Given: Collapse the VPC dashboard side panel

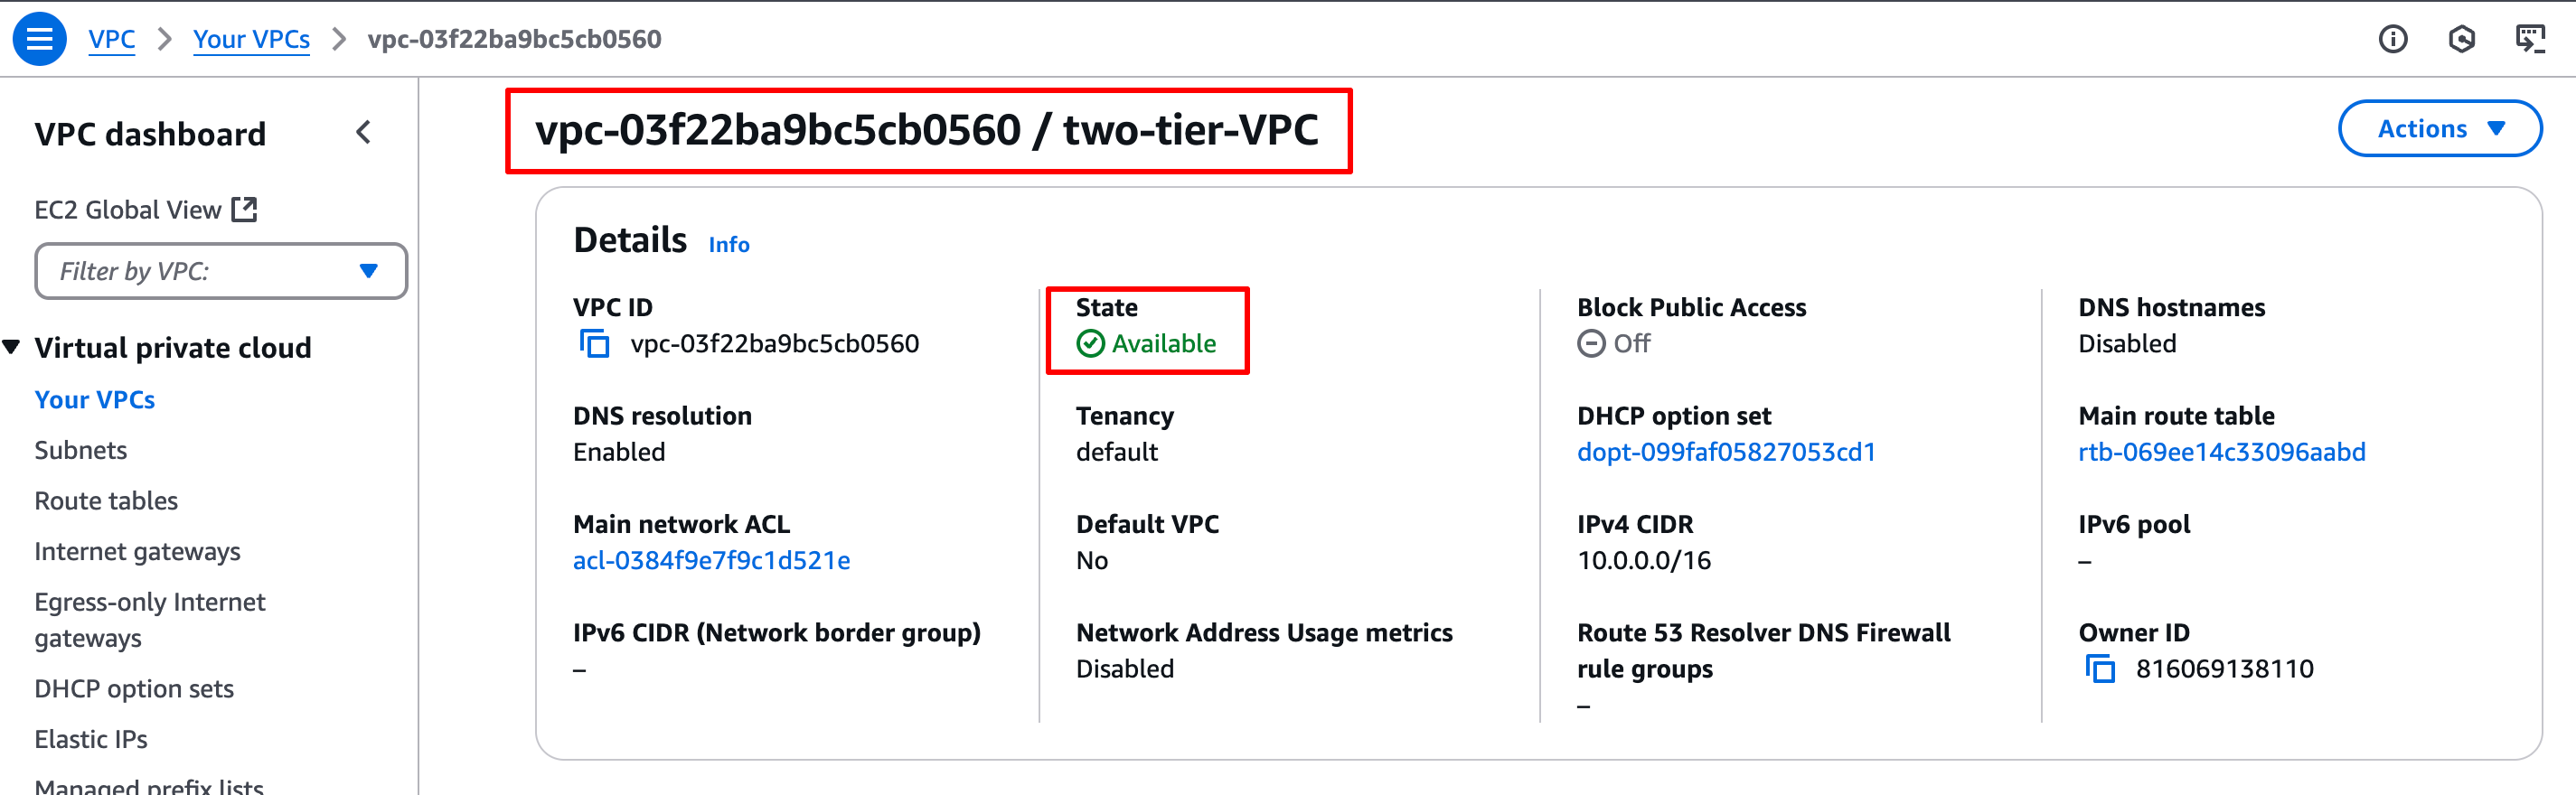Looking at the screenshot, I should point(364,133).
